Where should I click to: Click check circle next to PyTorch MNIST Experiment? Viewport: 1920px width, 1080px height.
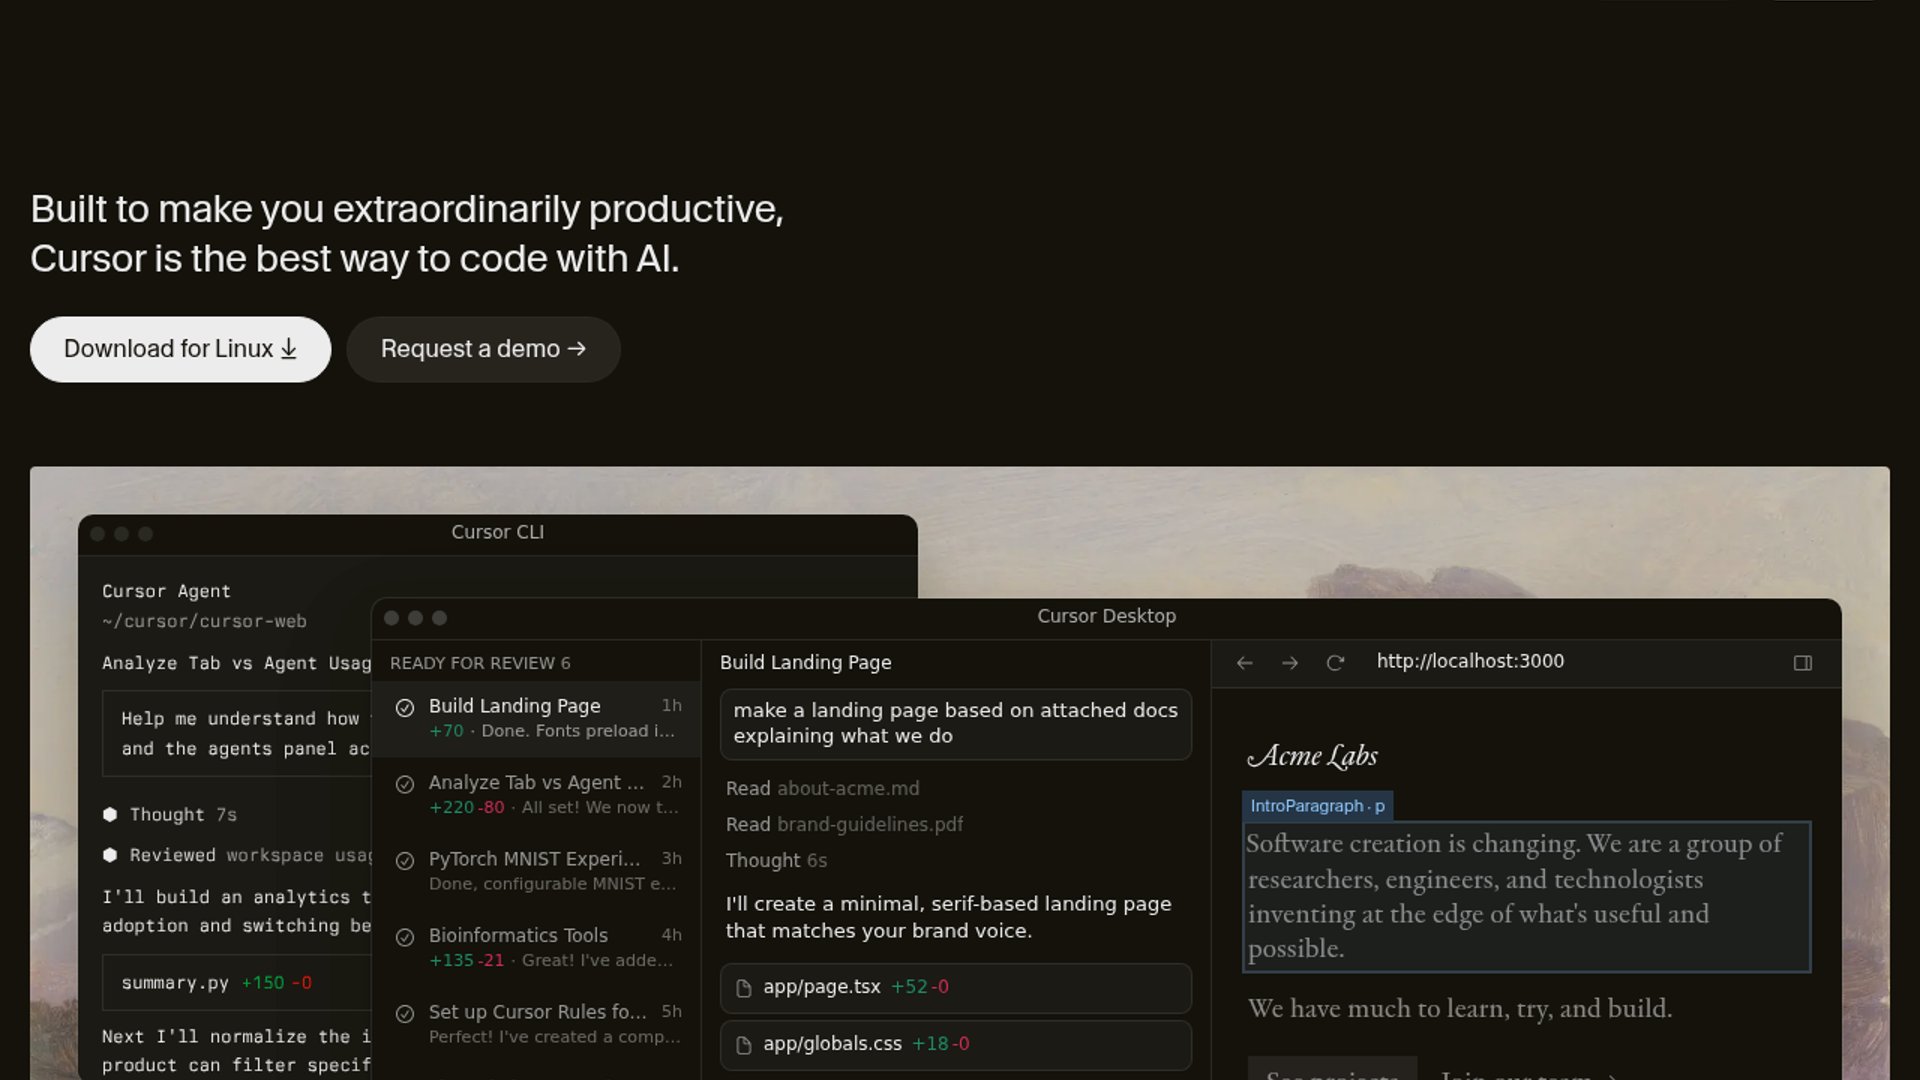click(405, 861)
